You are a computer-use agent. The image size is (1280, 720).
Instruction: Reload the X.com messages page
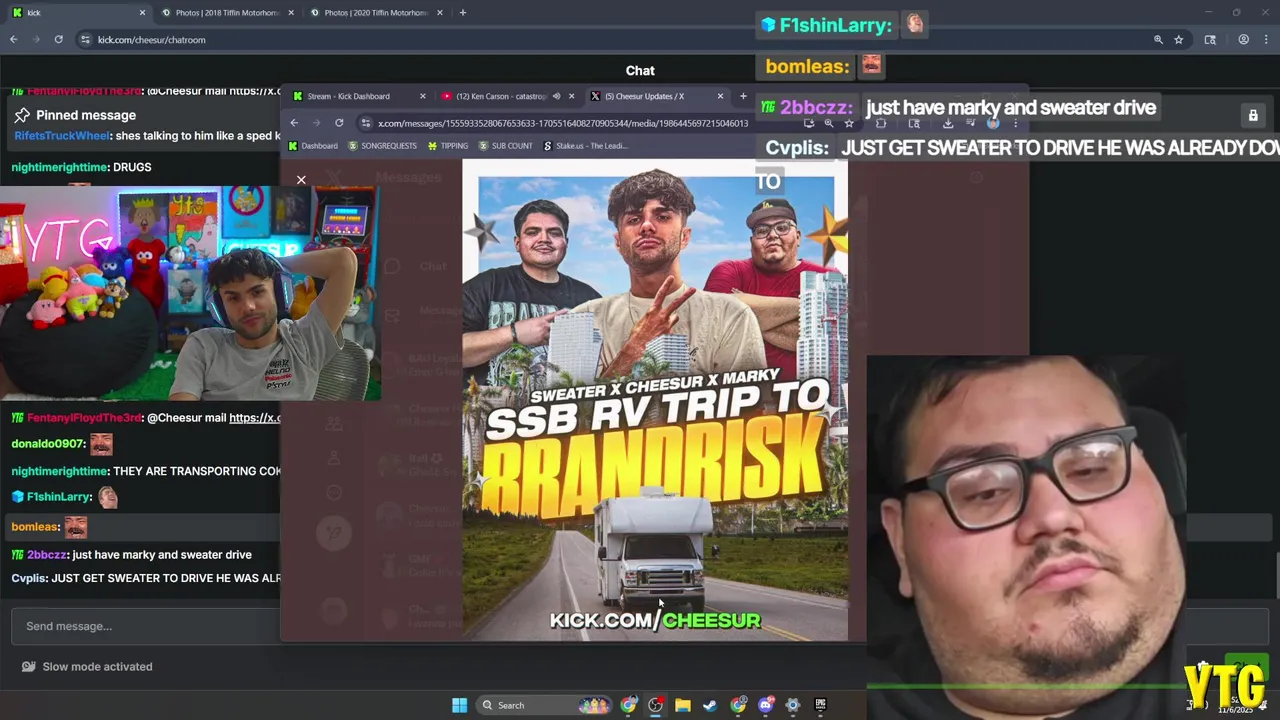point(339,123)
